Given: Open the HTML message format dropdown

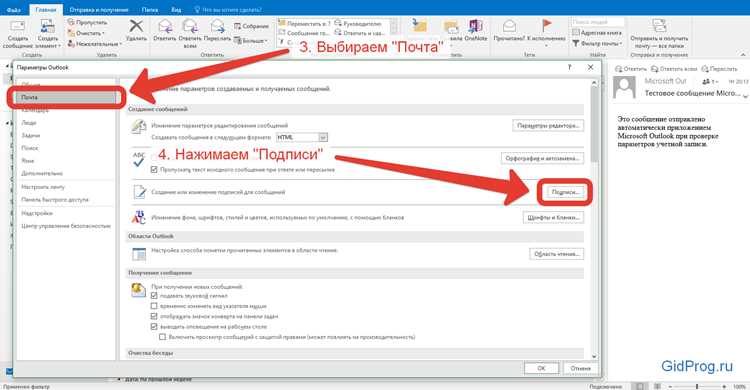Looking at the screenshot, I should (323, 137).
